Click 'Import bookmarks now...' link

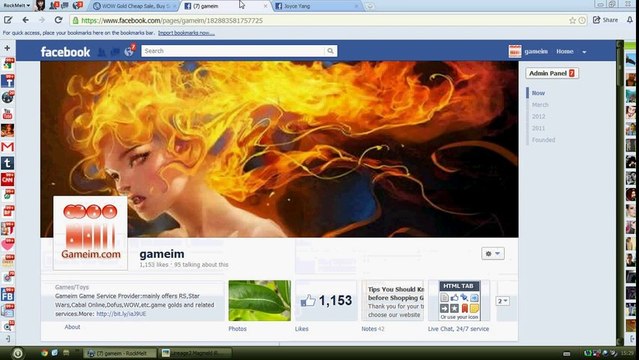tap(186, 33)
